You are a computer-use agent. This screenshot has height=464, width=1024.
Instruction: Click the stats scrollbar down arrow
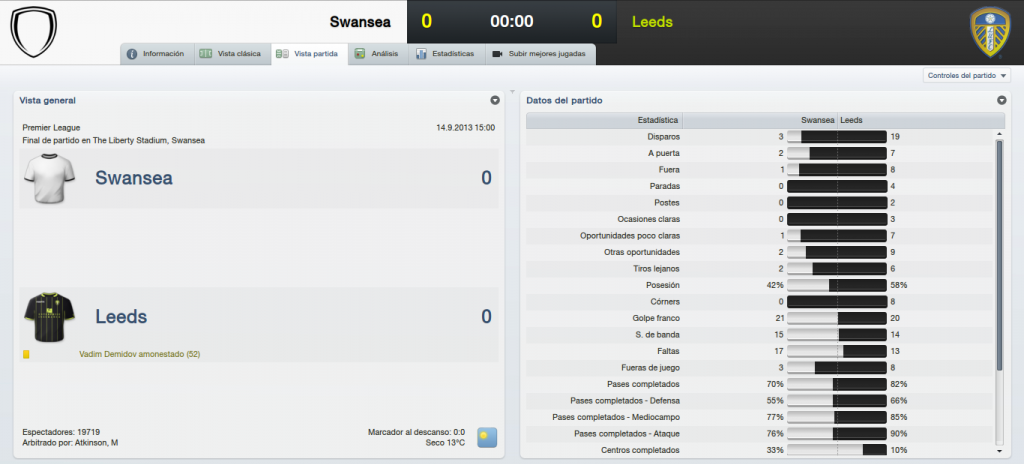[x=999, y=451]
